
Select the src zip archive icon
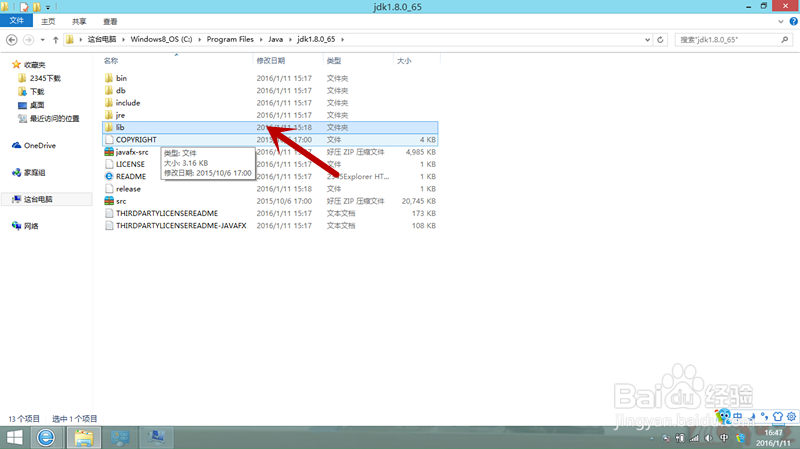109,201
